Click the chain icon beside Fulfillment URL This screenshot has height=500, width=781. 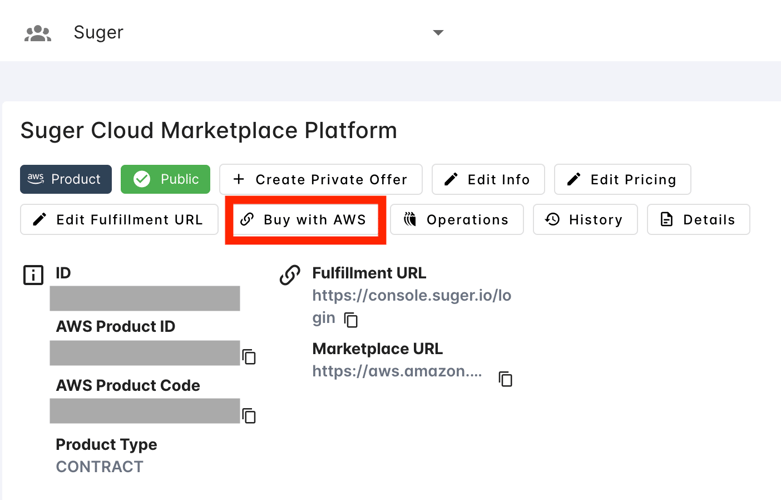click(290, 275)
